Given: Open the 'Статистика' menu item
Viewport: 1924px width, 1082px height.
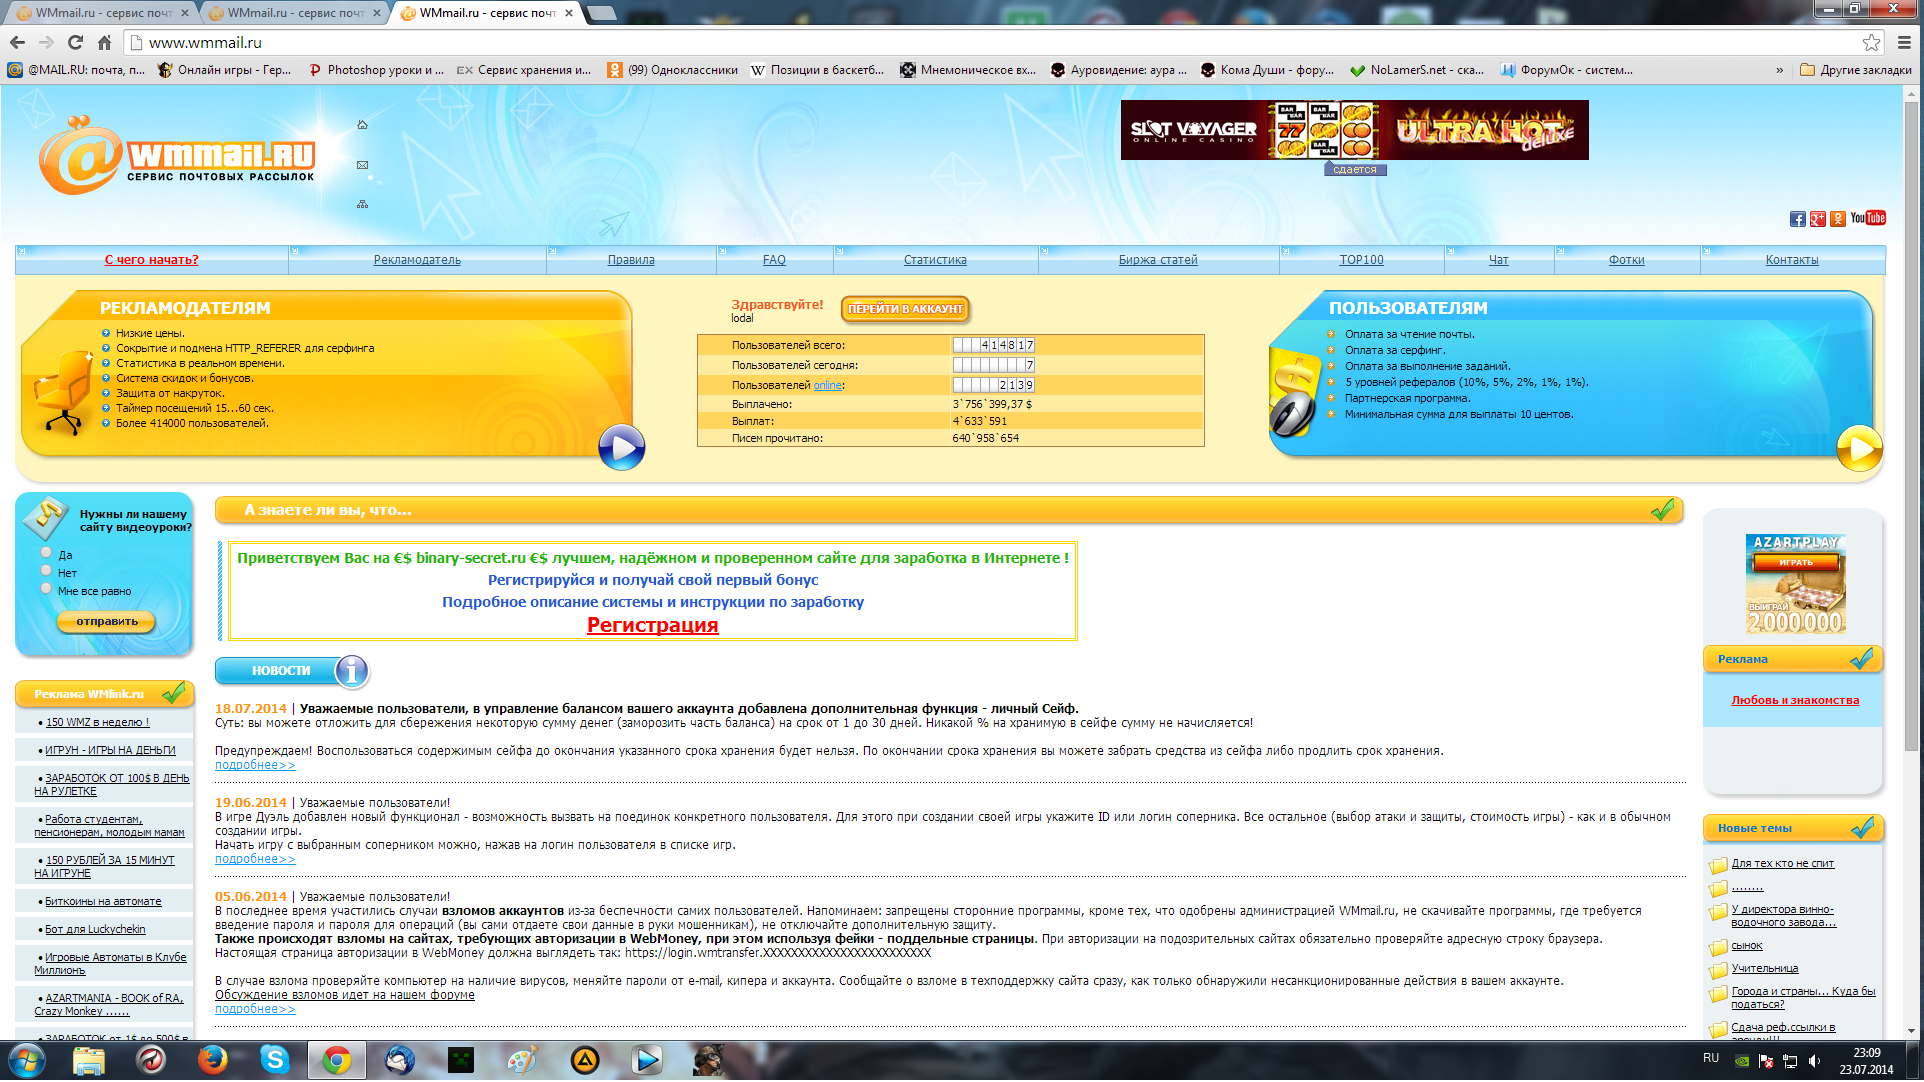Looking at the screenshot, I should pyautogui.click(x=935, y=260).
